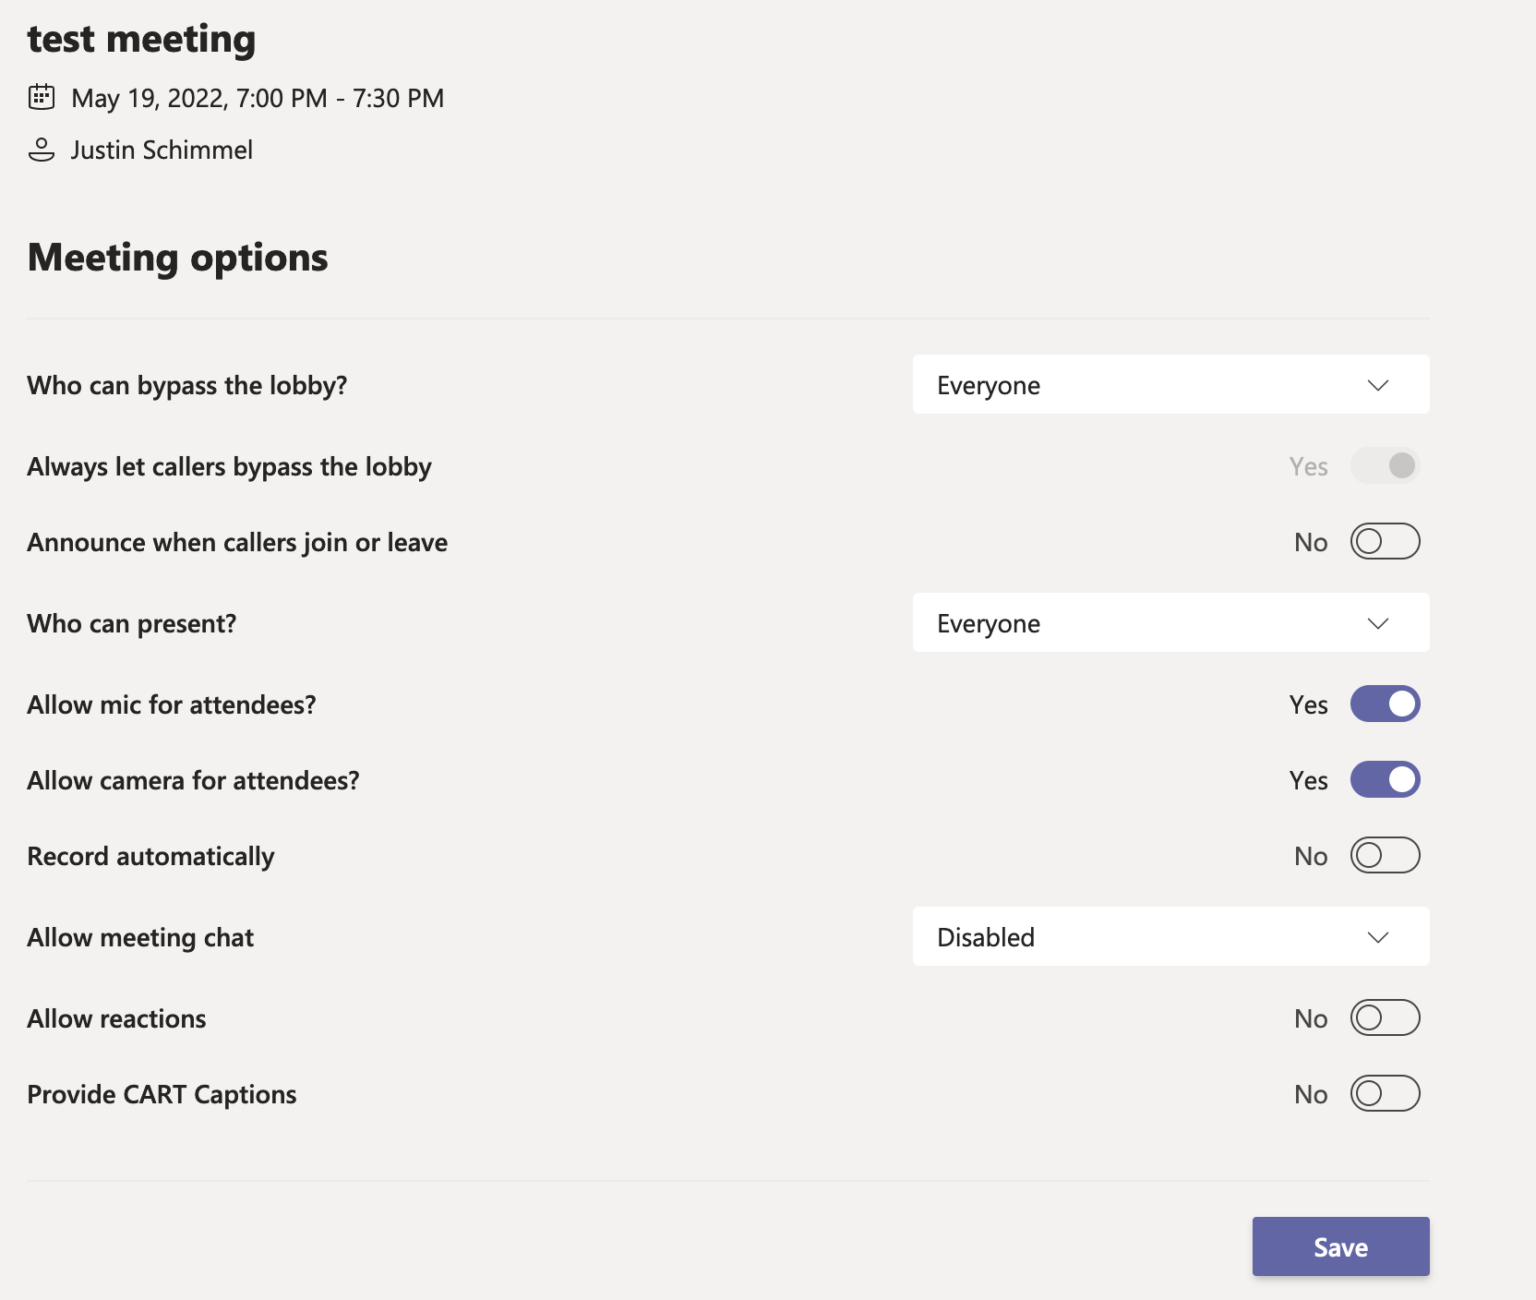Screen dimensions: 1536x1300
Task: Expand the 'Who can present?' dropdown
Action: (x=1170, y=622)
